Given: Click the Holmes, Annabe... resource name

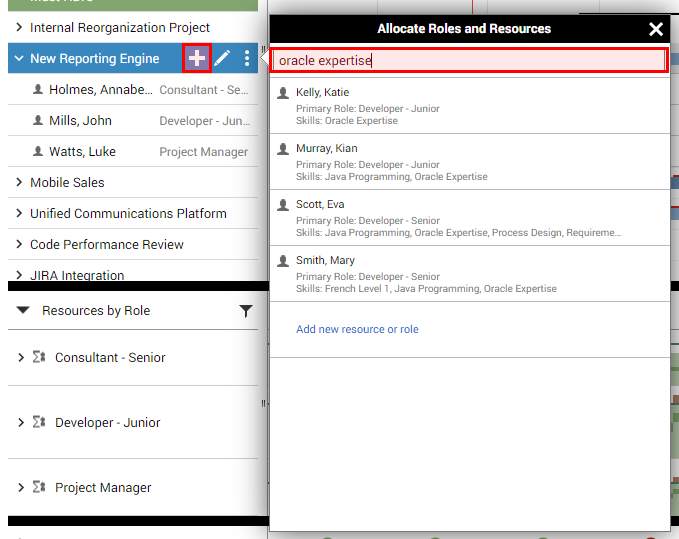Looking at the screenshot, I should click(100, 90).
